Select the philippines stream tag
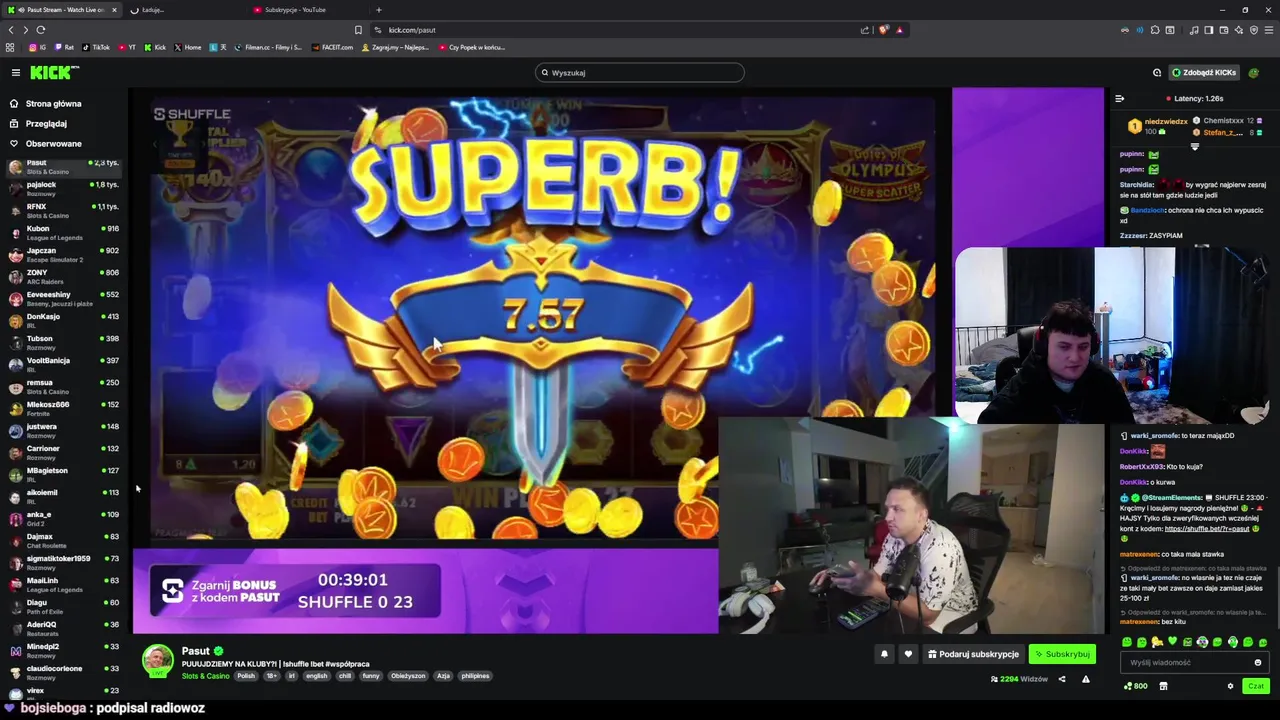The width and height of the screenshot is (1280, 720). click(x=475, y=676)
